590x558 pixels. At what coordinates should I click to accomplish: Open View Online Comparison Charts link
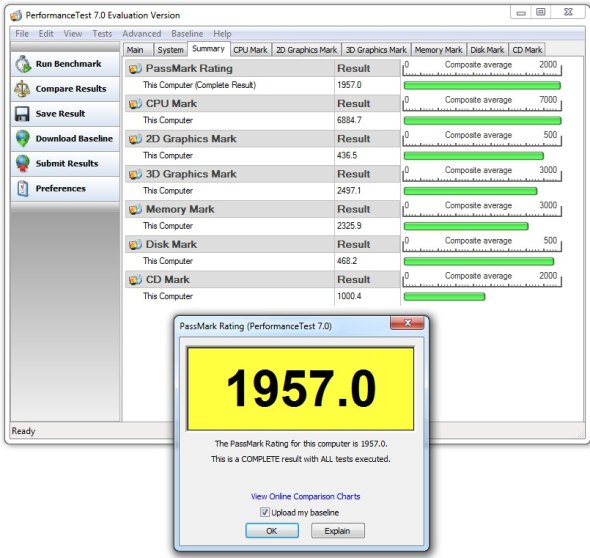click(306, 496)
